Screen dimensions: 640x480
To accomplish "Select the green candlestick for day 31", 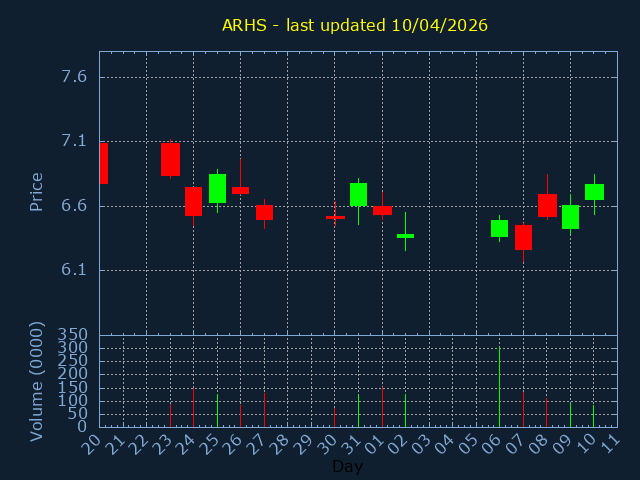I will click(358, 194).
